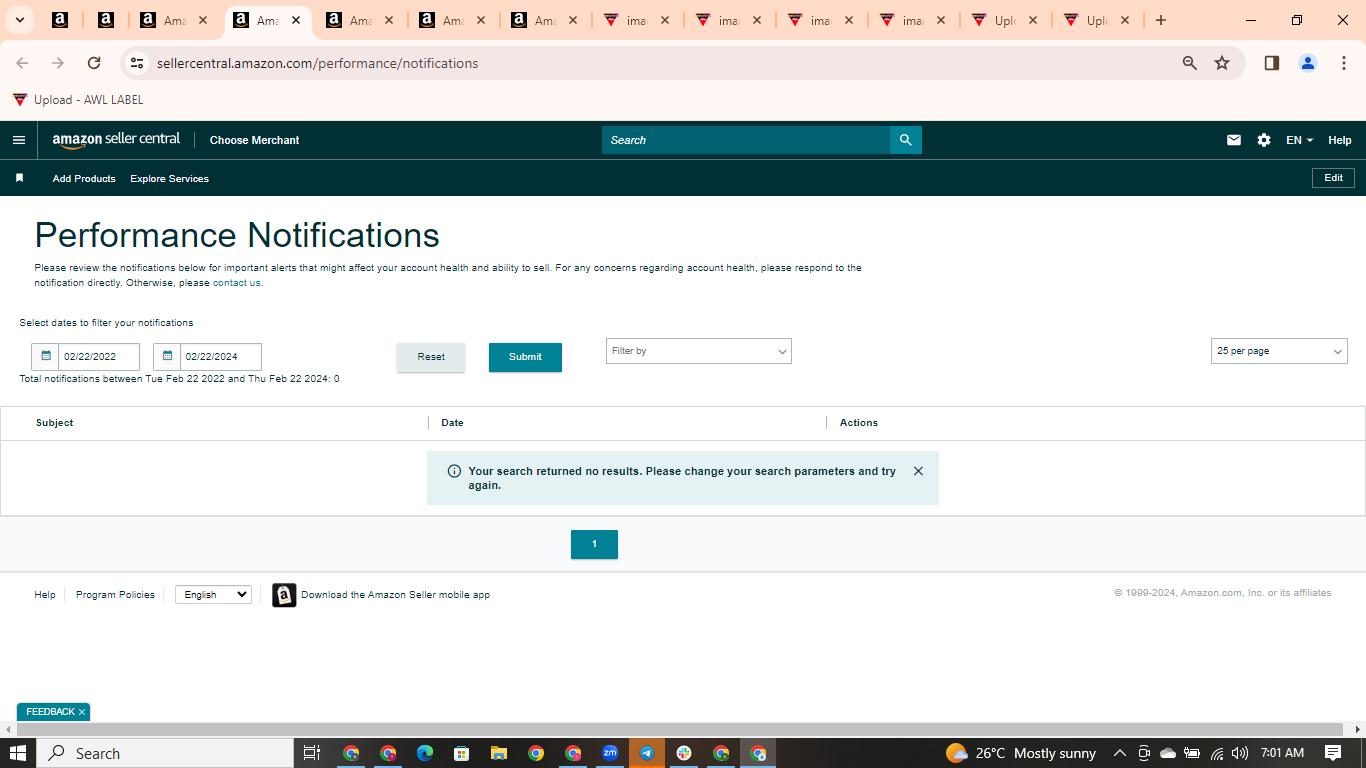The width and height of the screenshot is (1366, 768).
Task: Open the hamburger navigation menu
Action: click(x=19, y=140)
